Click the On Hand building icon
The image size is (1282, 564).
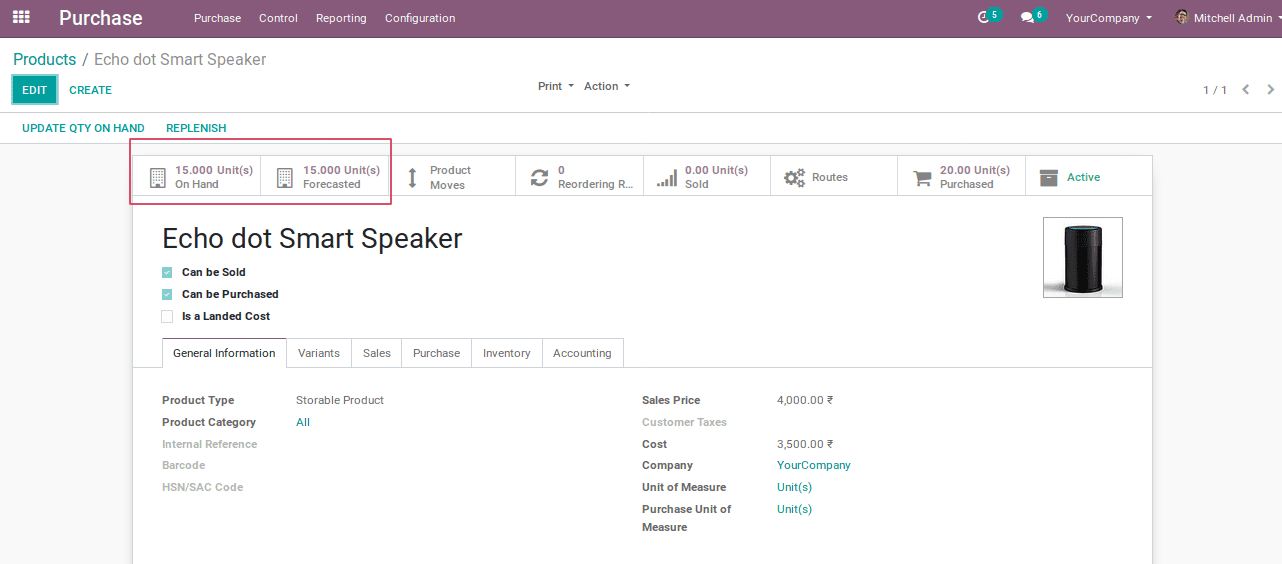[157, 178]
